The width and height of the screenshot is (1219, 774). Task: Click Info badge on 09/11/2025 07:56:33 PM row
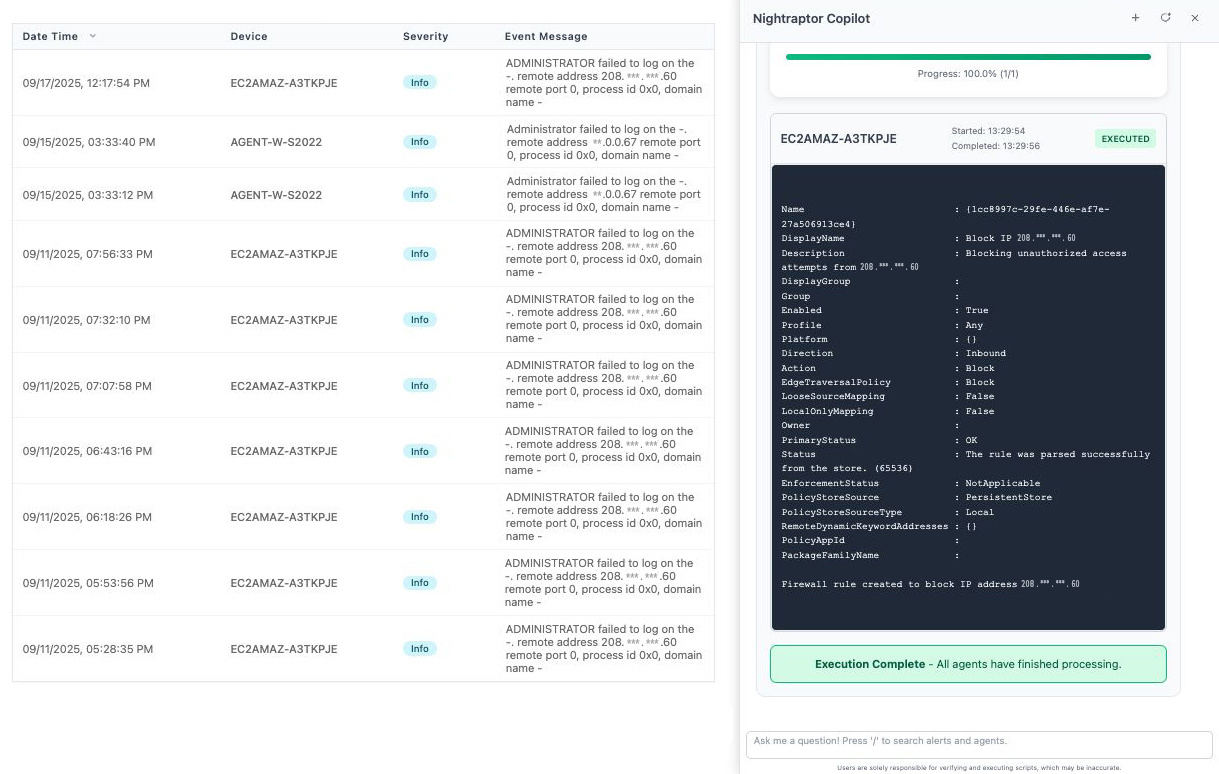tap(420, 254)
